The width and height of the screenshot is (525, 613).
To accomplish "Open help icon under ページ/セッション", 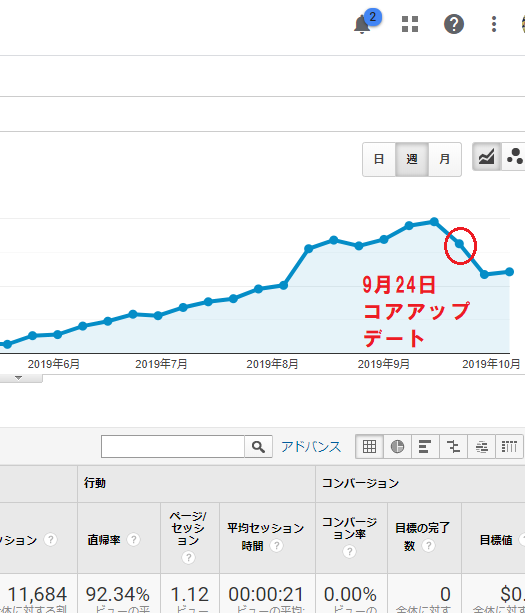I will click(188, 557).
